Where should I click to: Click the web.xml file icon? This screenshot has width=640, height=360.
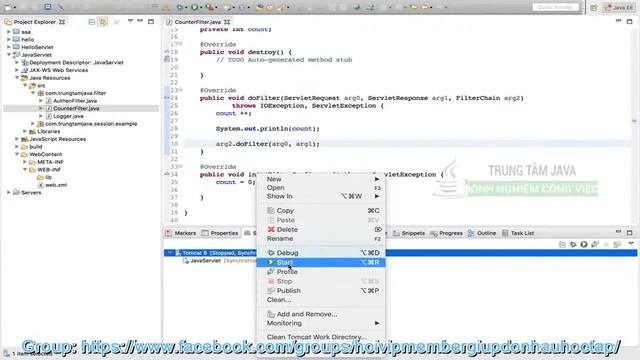point(40,185)
